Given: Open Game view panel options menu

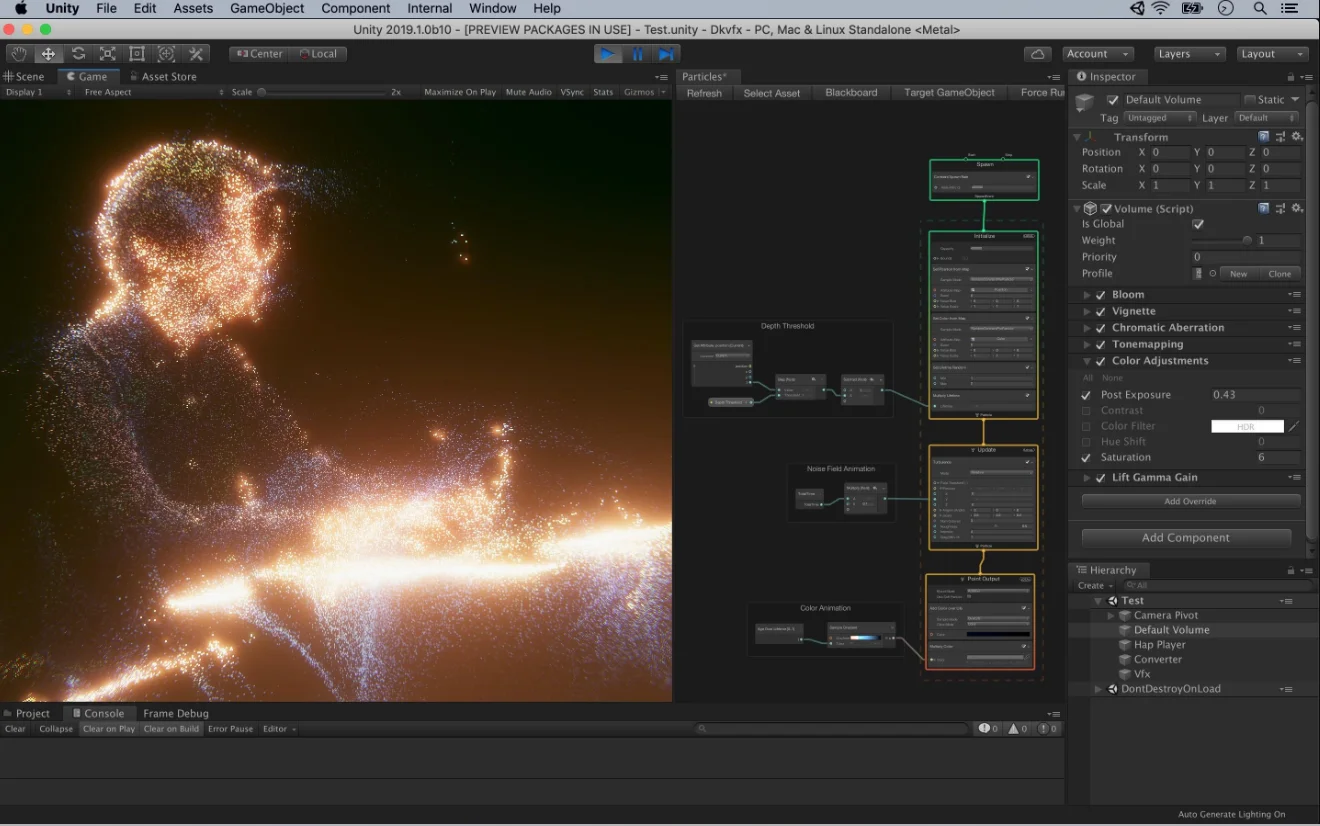Looking at the screenshot, I should 661,77.
